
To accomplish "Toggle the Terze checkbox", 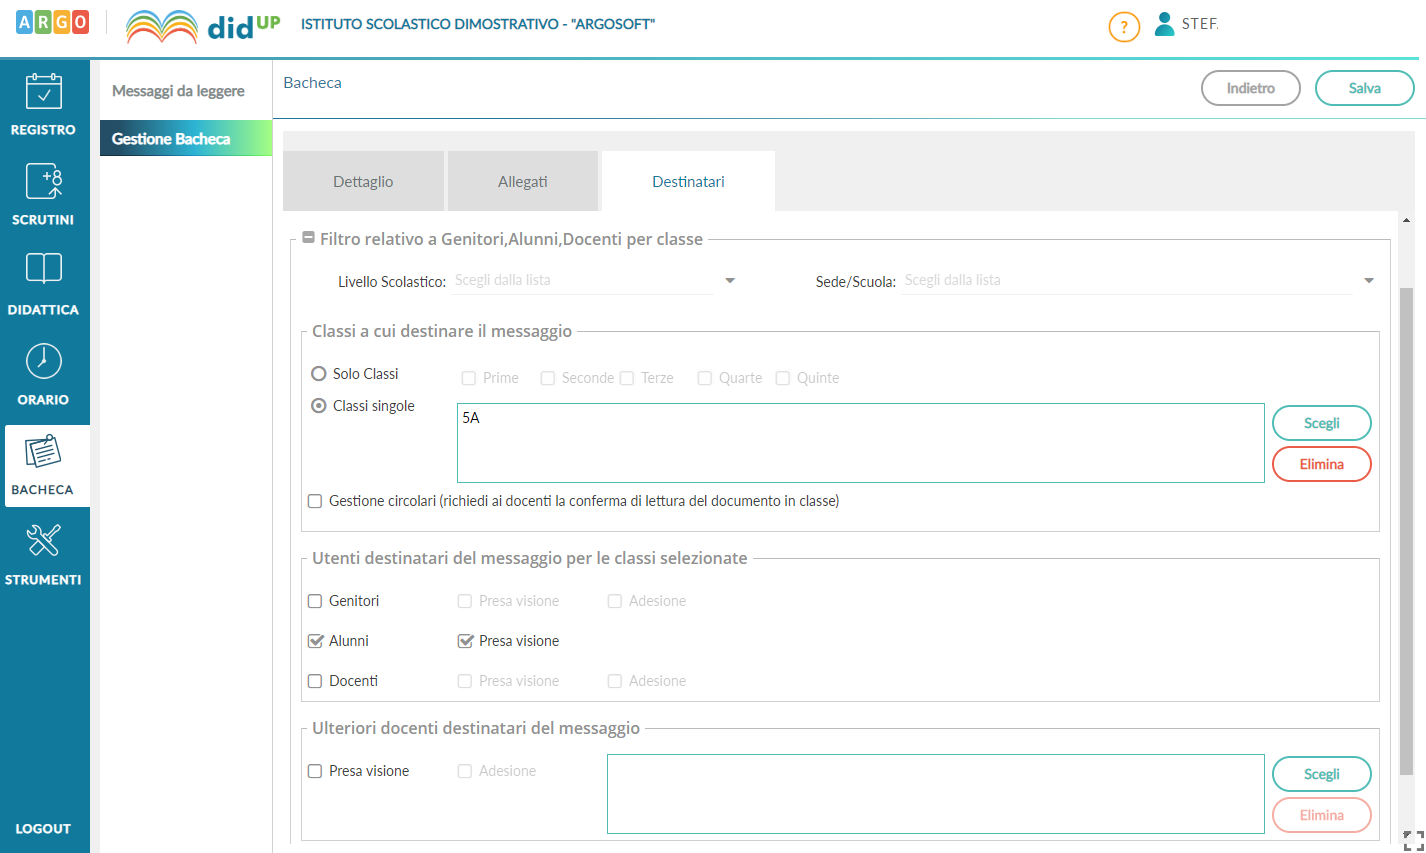I will 626,378.
